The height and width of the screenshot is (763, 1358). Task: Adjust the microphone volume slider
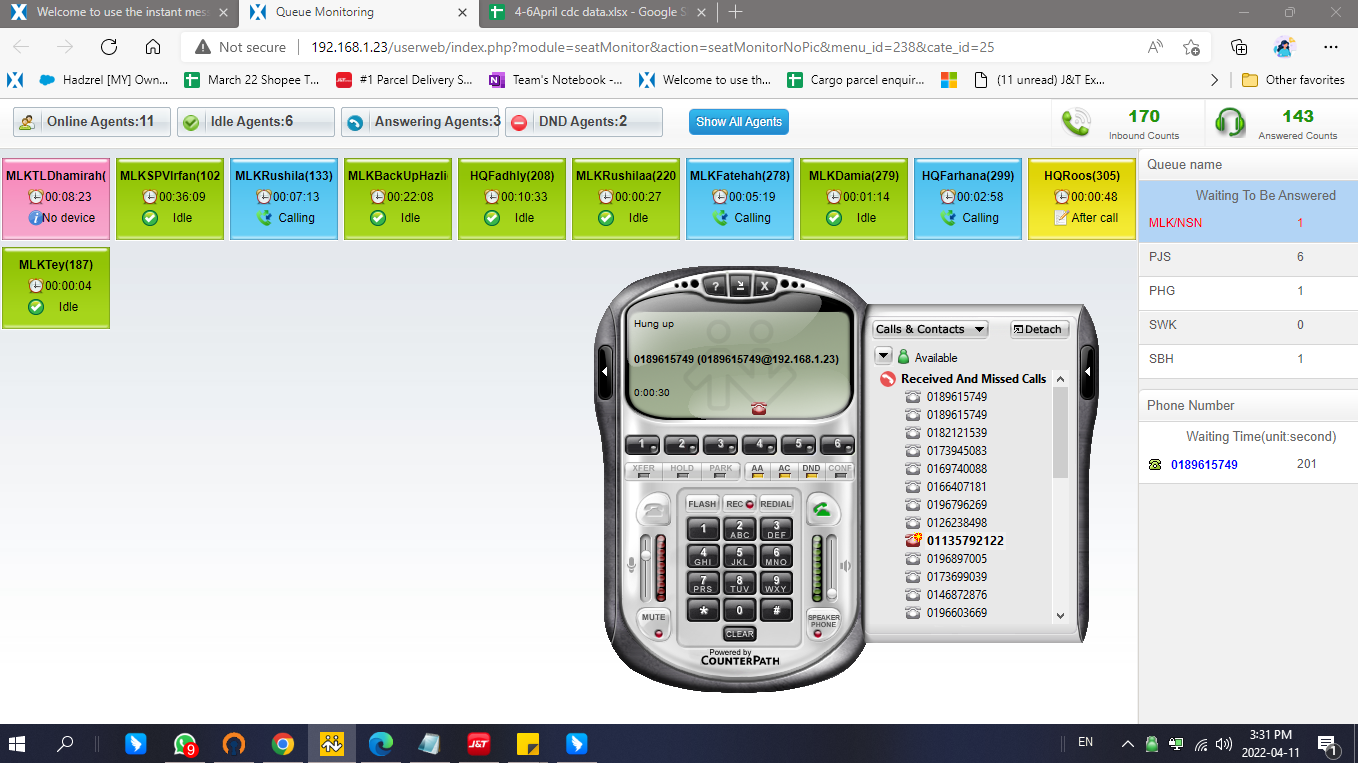coord(645,568)
